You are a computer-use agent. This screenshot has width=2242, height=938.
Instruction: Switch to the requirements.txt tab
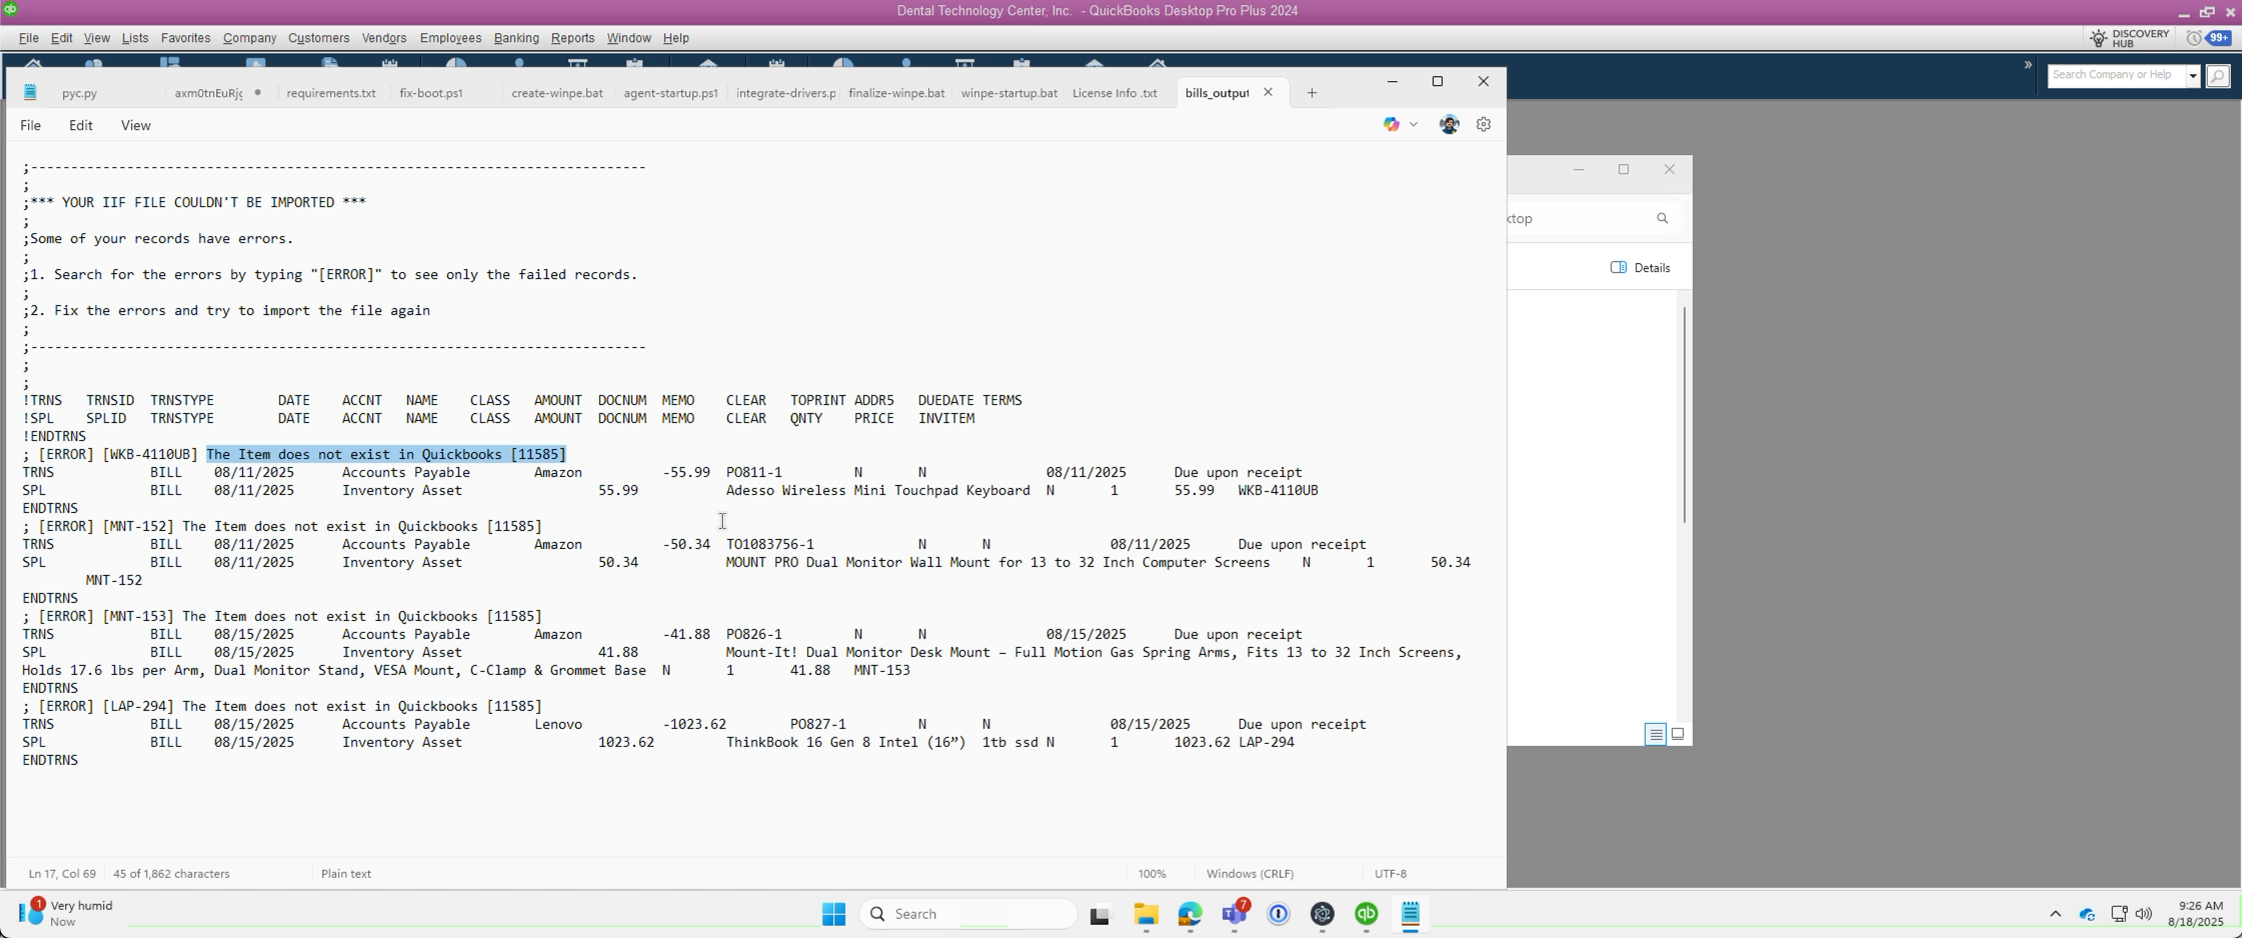331,93
